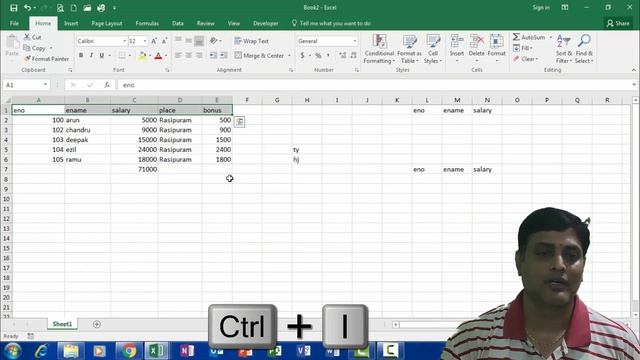Viewport: 640px width, 360px height.
Task: Open Chrome from the Windows taskbar
Action: tap(128, 351)
